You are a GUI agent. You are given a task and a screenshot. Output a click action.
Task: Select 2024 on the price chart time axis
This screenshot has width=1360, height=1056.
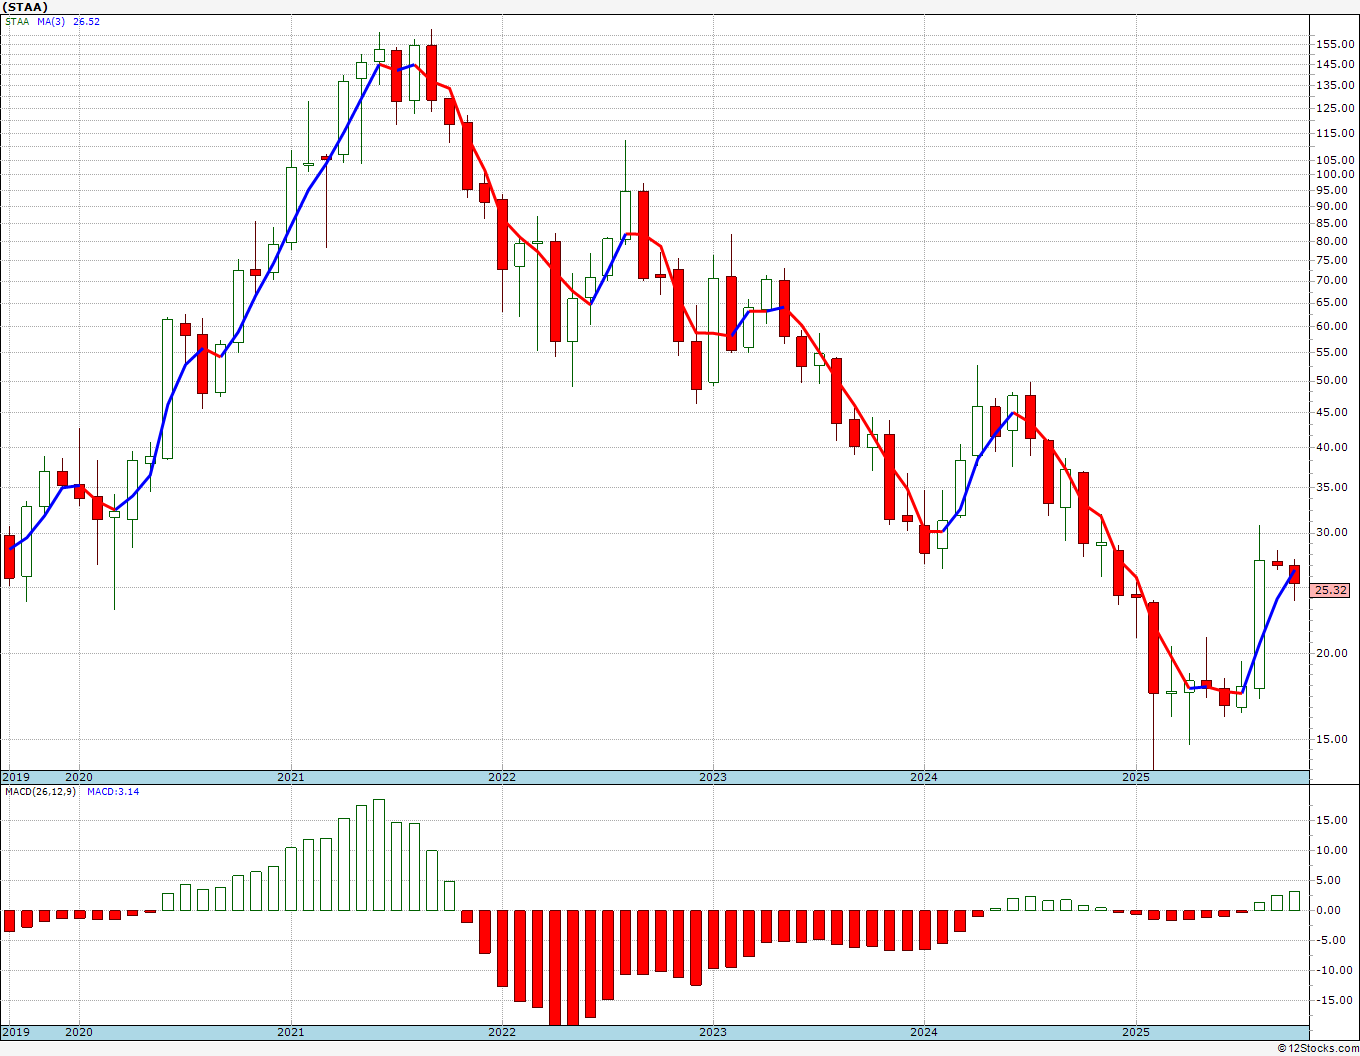click(924, 777)
